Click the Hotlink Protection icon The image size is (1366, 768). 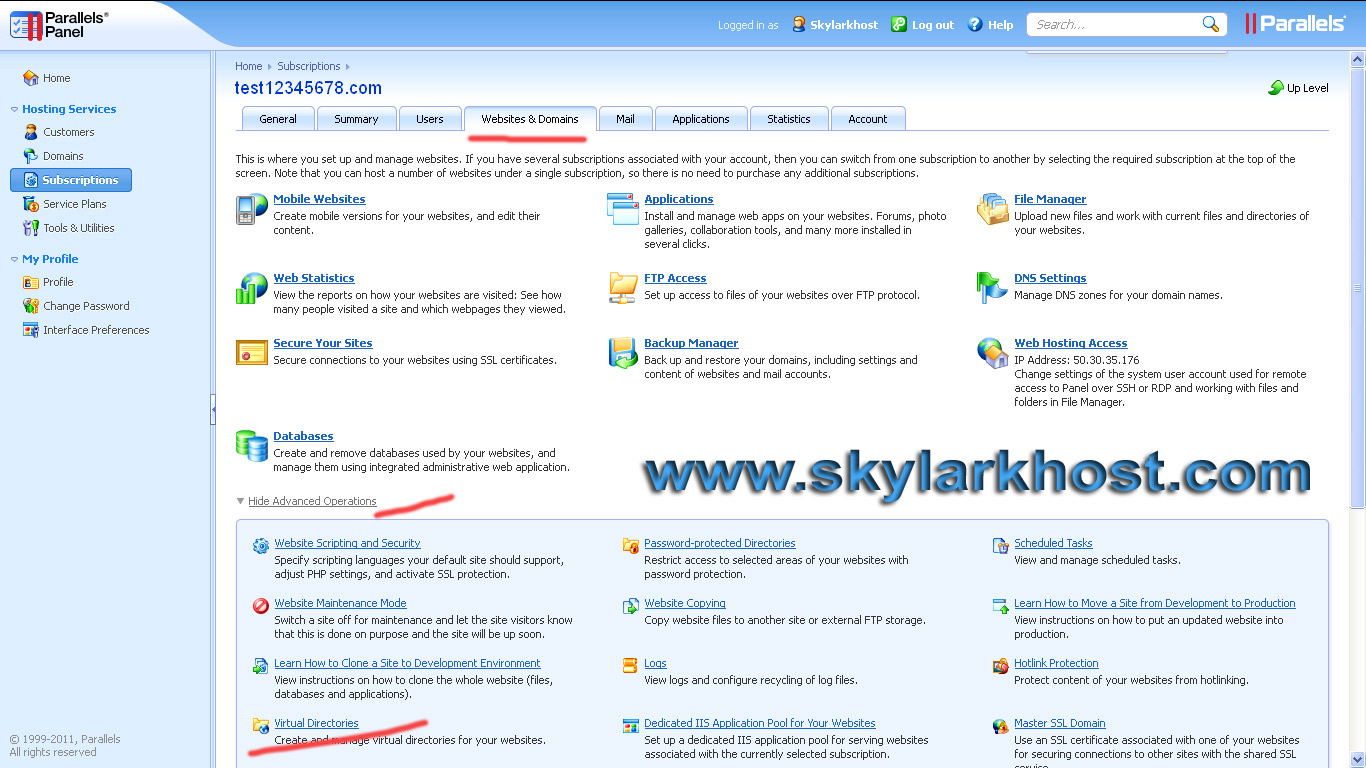pos(1001,665)
